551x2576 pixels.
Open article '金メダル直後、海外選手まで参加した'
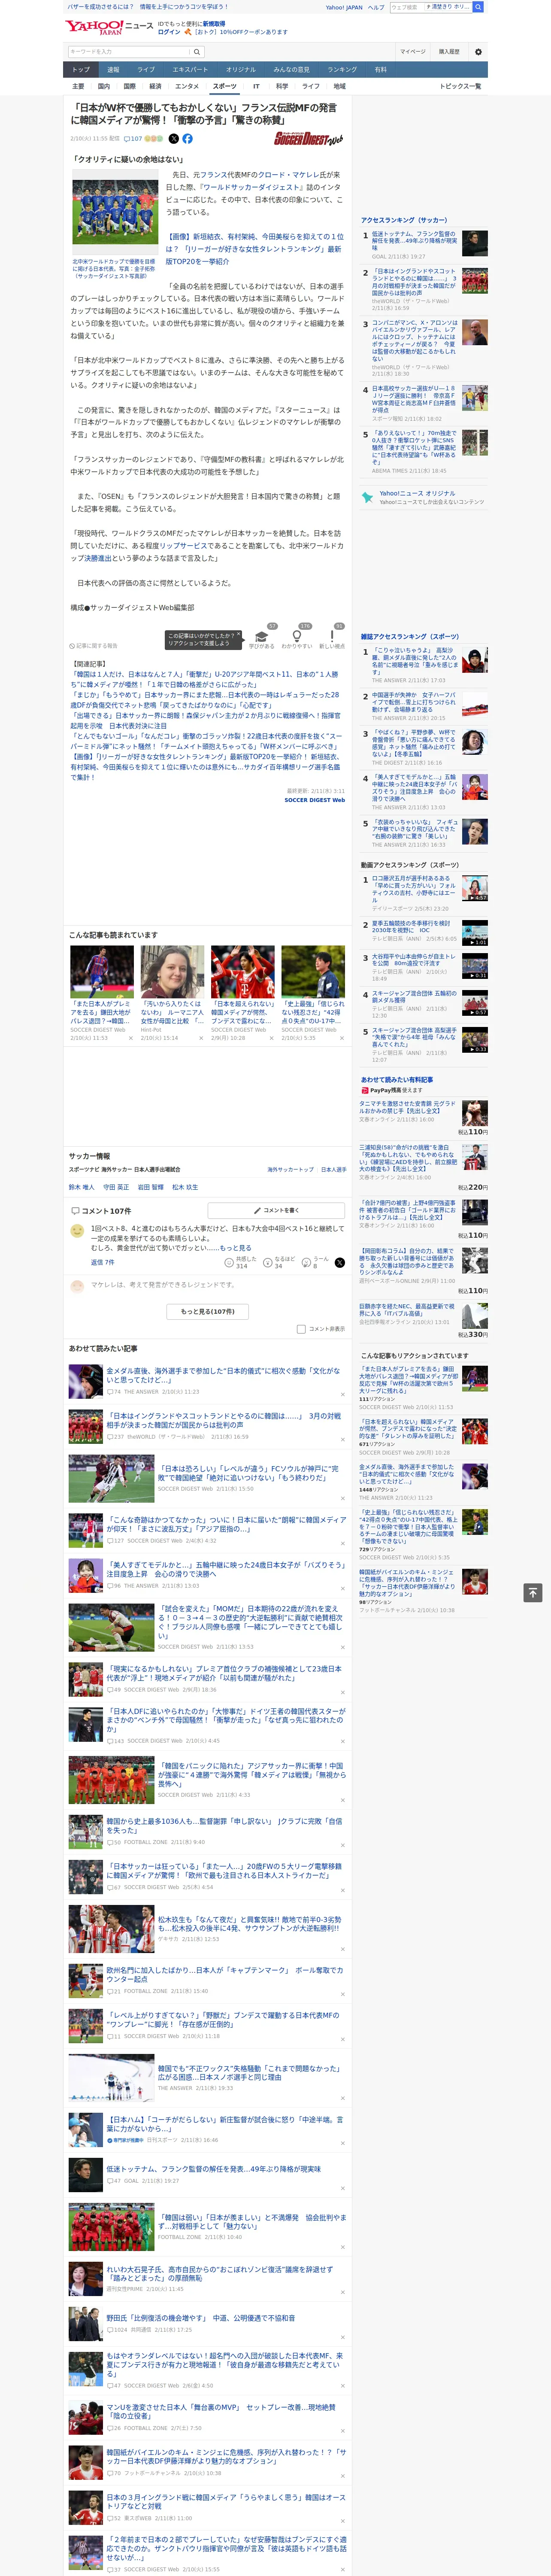pyautogui.click(x=223, y=1375)
